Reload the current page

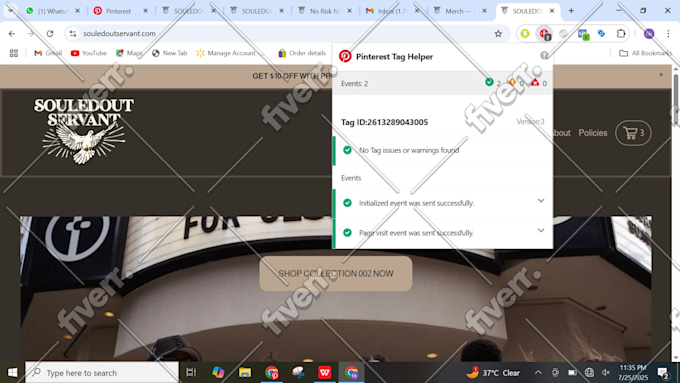[50, 33]
